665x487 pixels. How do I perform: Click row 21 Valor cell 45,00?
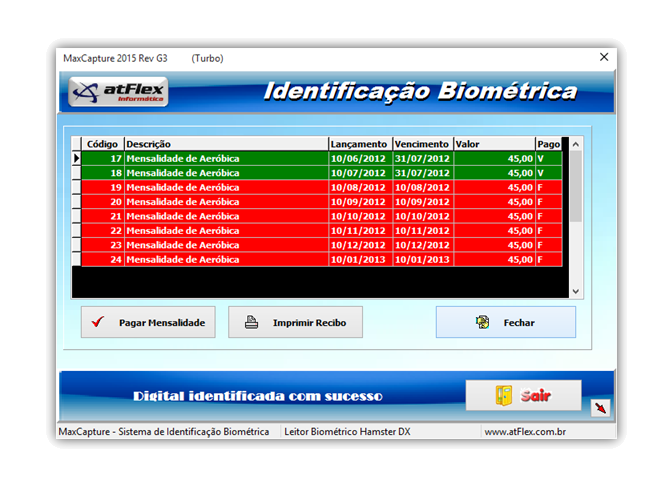494,216
